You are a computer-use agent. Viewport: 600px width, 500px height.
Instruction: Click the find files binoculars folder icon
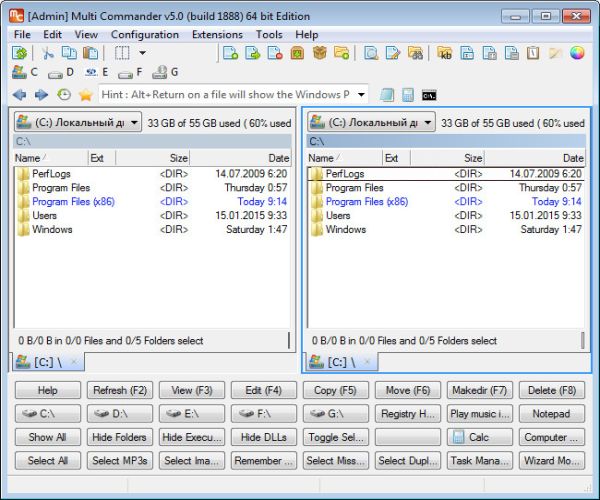coord(415,53)
